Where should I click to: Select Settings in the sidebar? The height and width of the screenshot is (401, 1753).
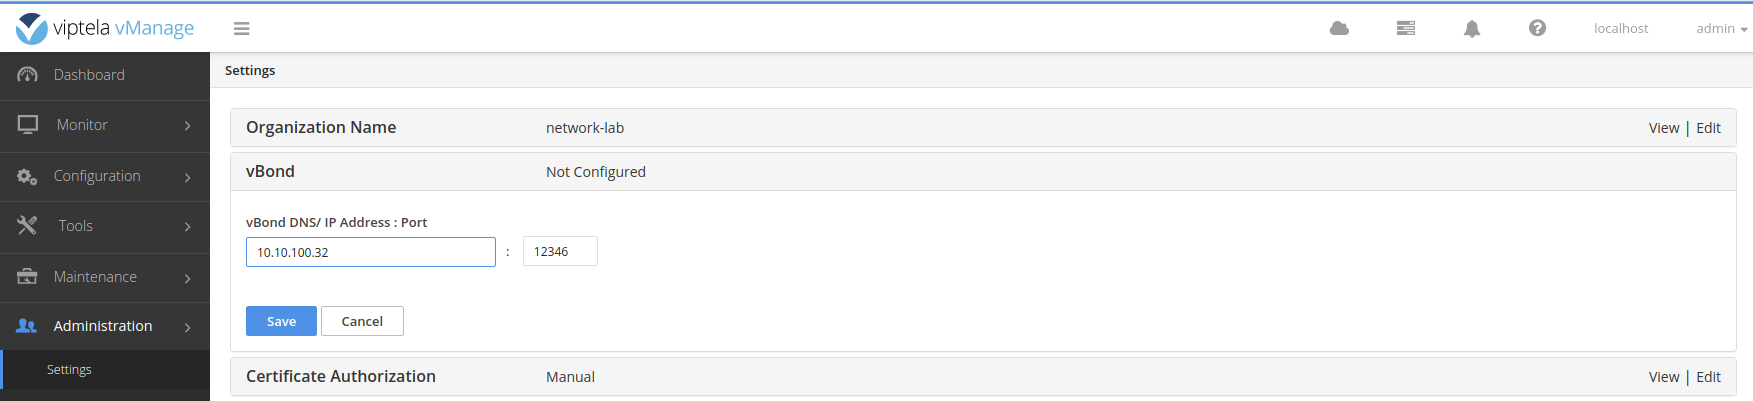tap(69, 370)
